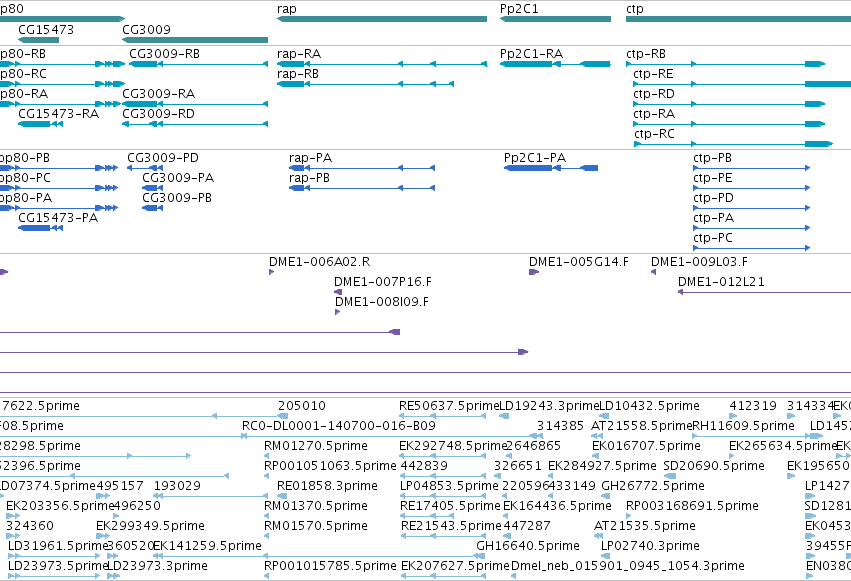Select CG3009-RB transcript label
Screen dimensions: 851x581
(x=164, y=54)
